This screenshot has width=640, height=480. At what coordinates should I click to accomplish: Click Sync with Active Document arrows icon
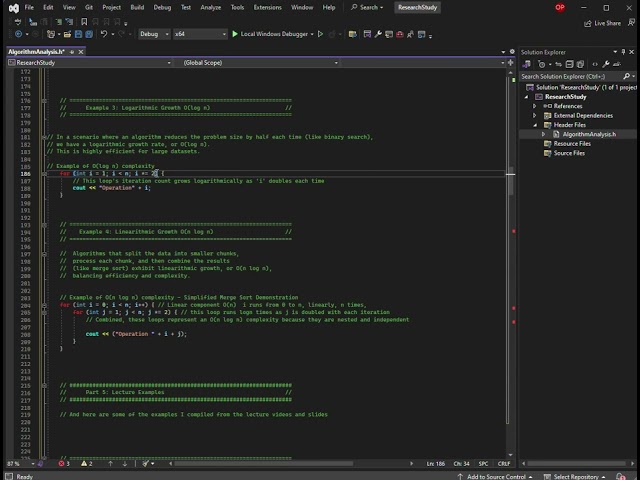click(x=558, y=64)
